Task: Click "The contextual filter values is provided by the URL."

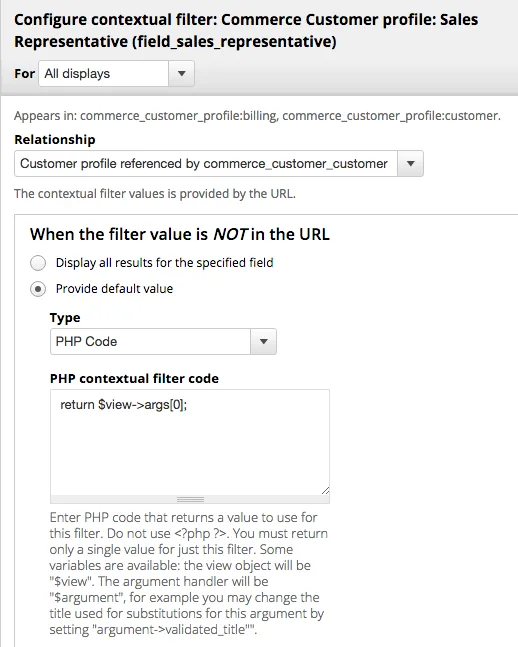Action: pos(155,194)
